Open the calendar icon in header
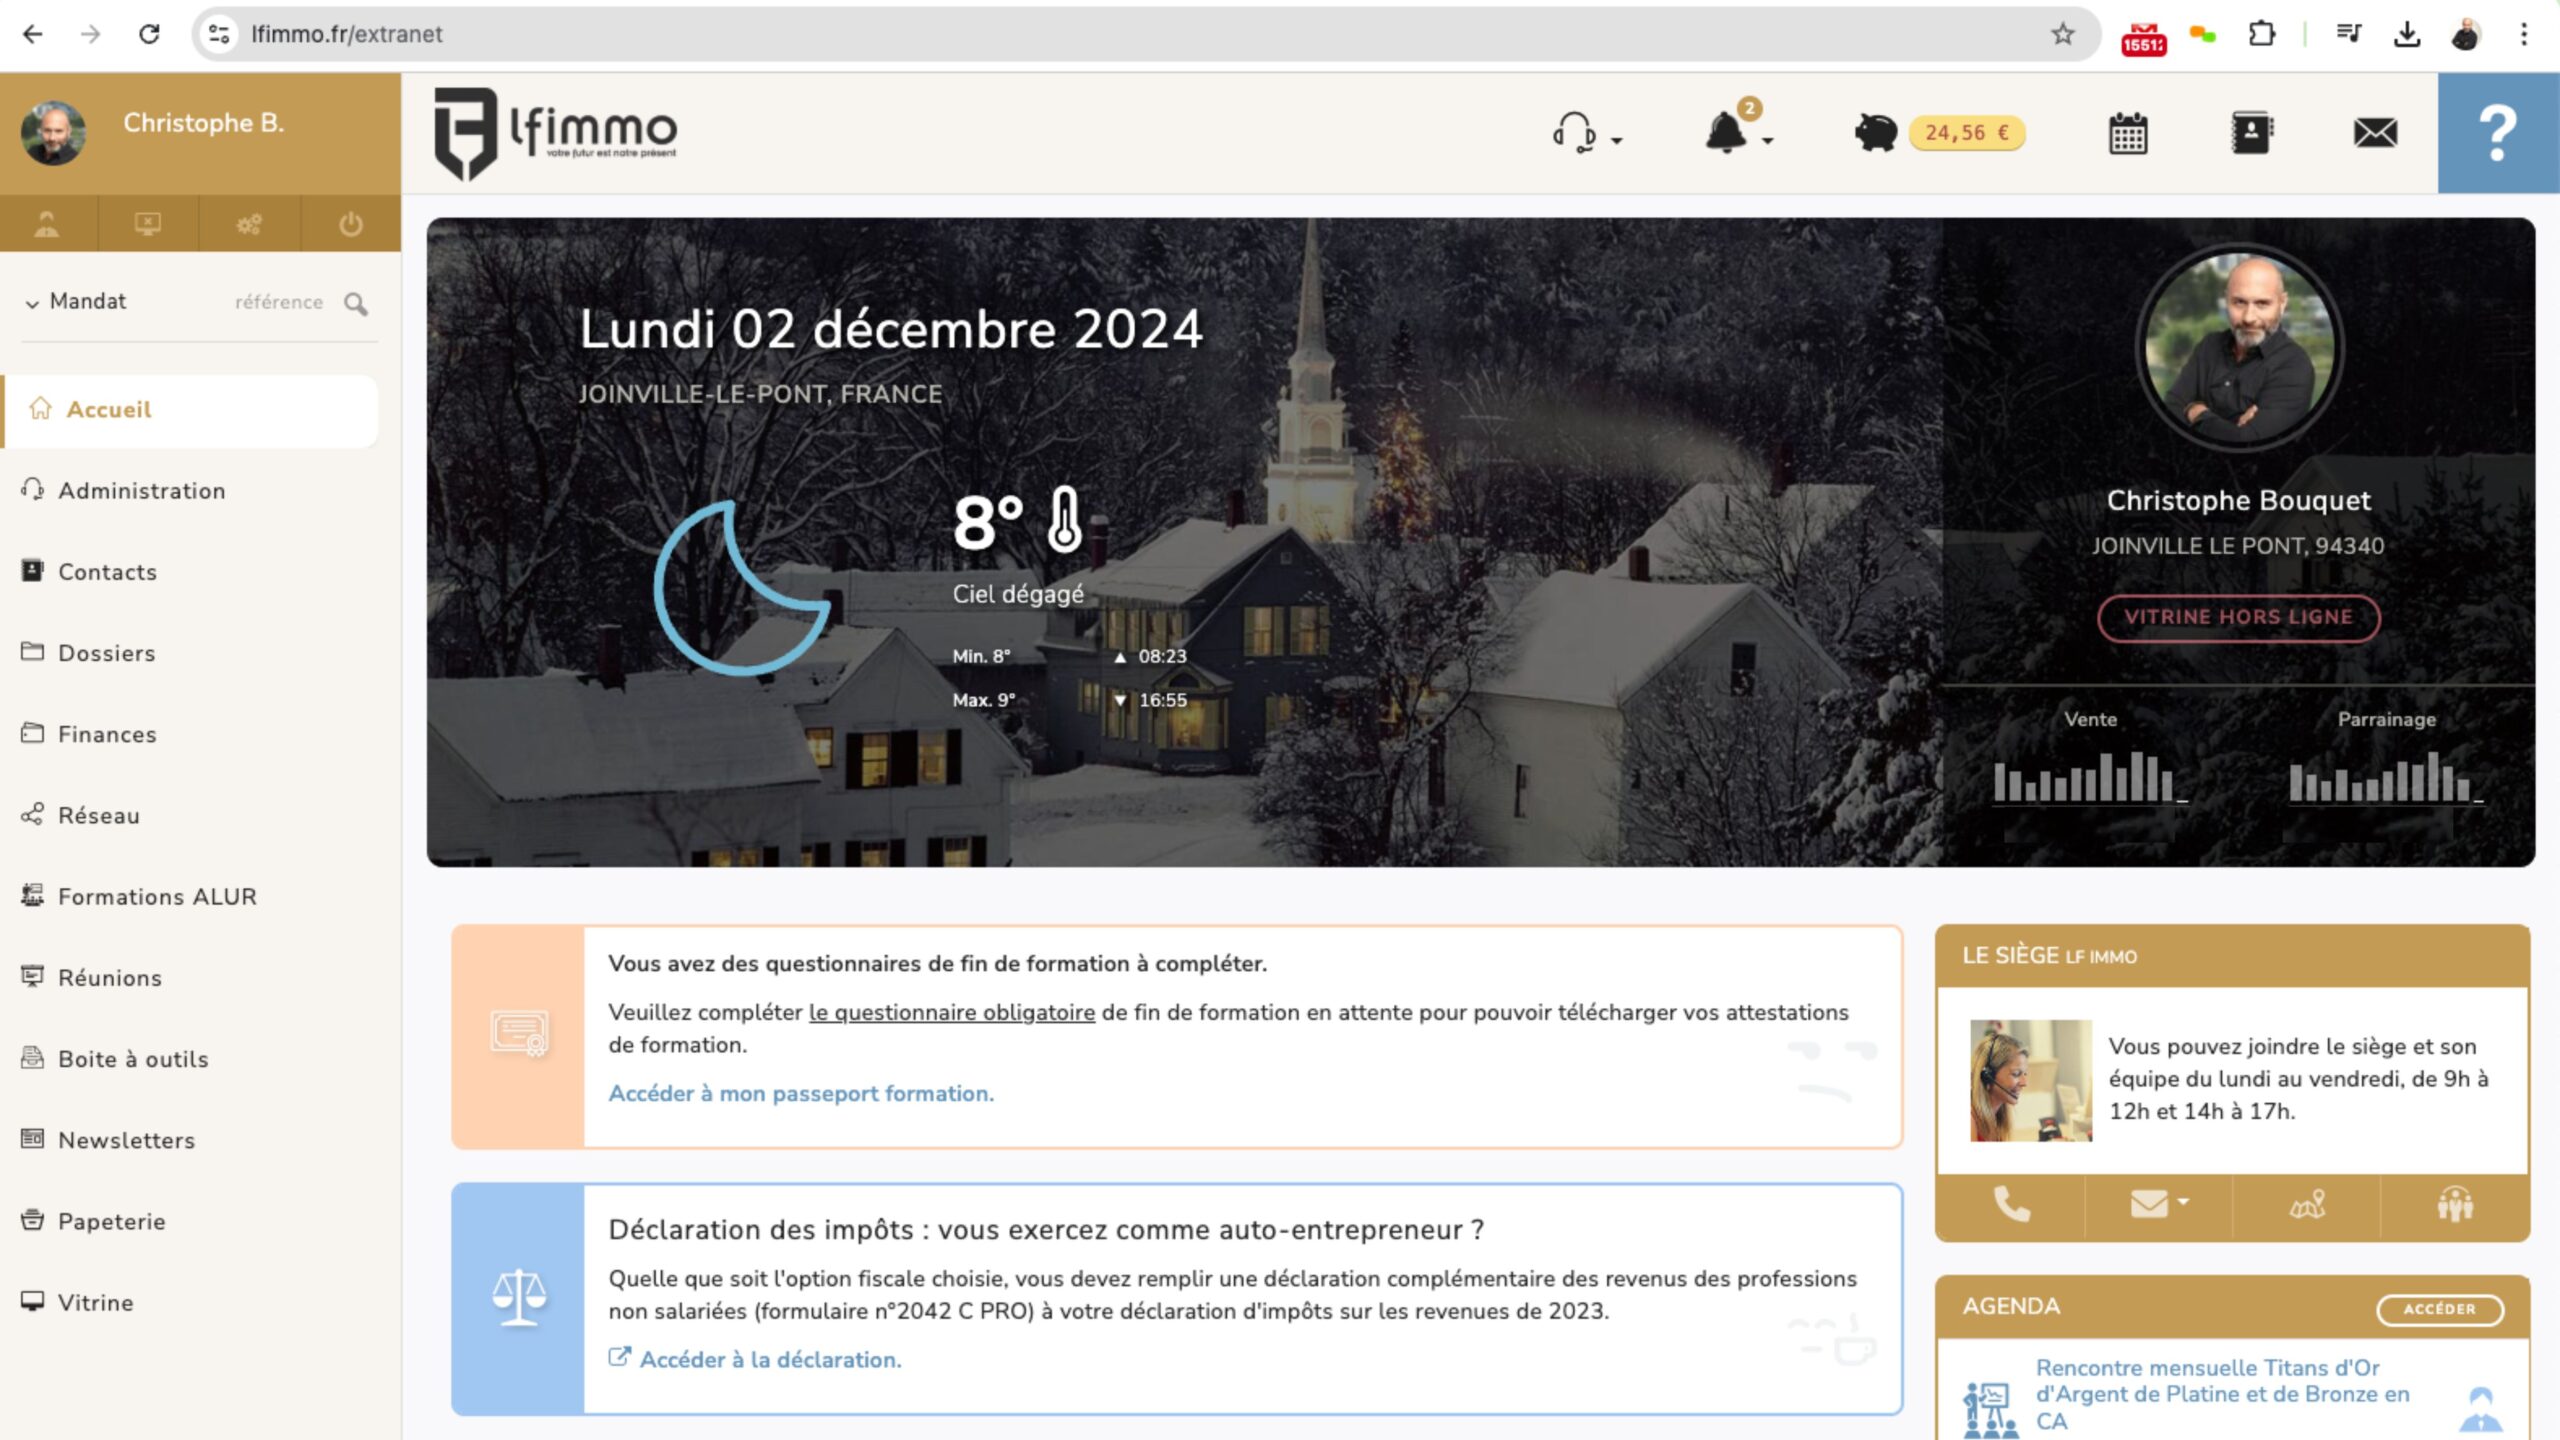The image size is (2560, 1440). pos(2127,133)
